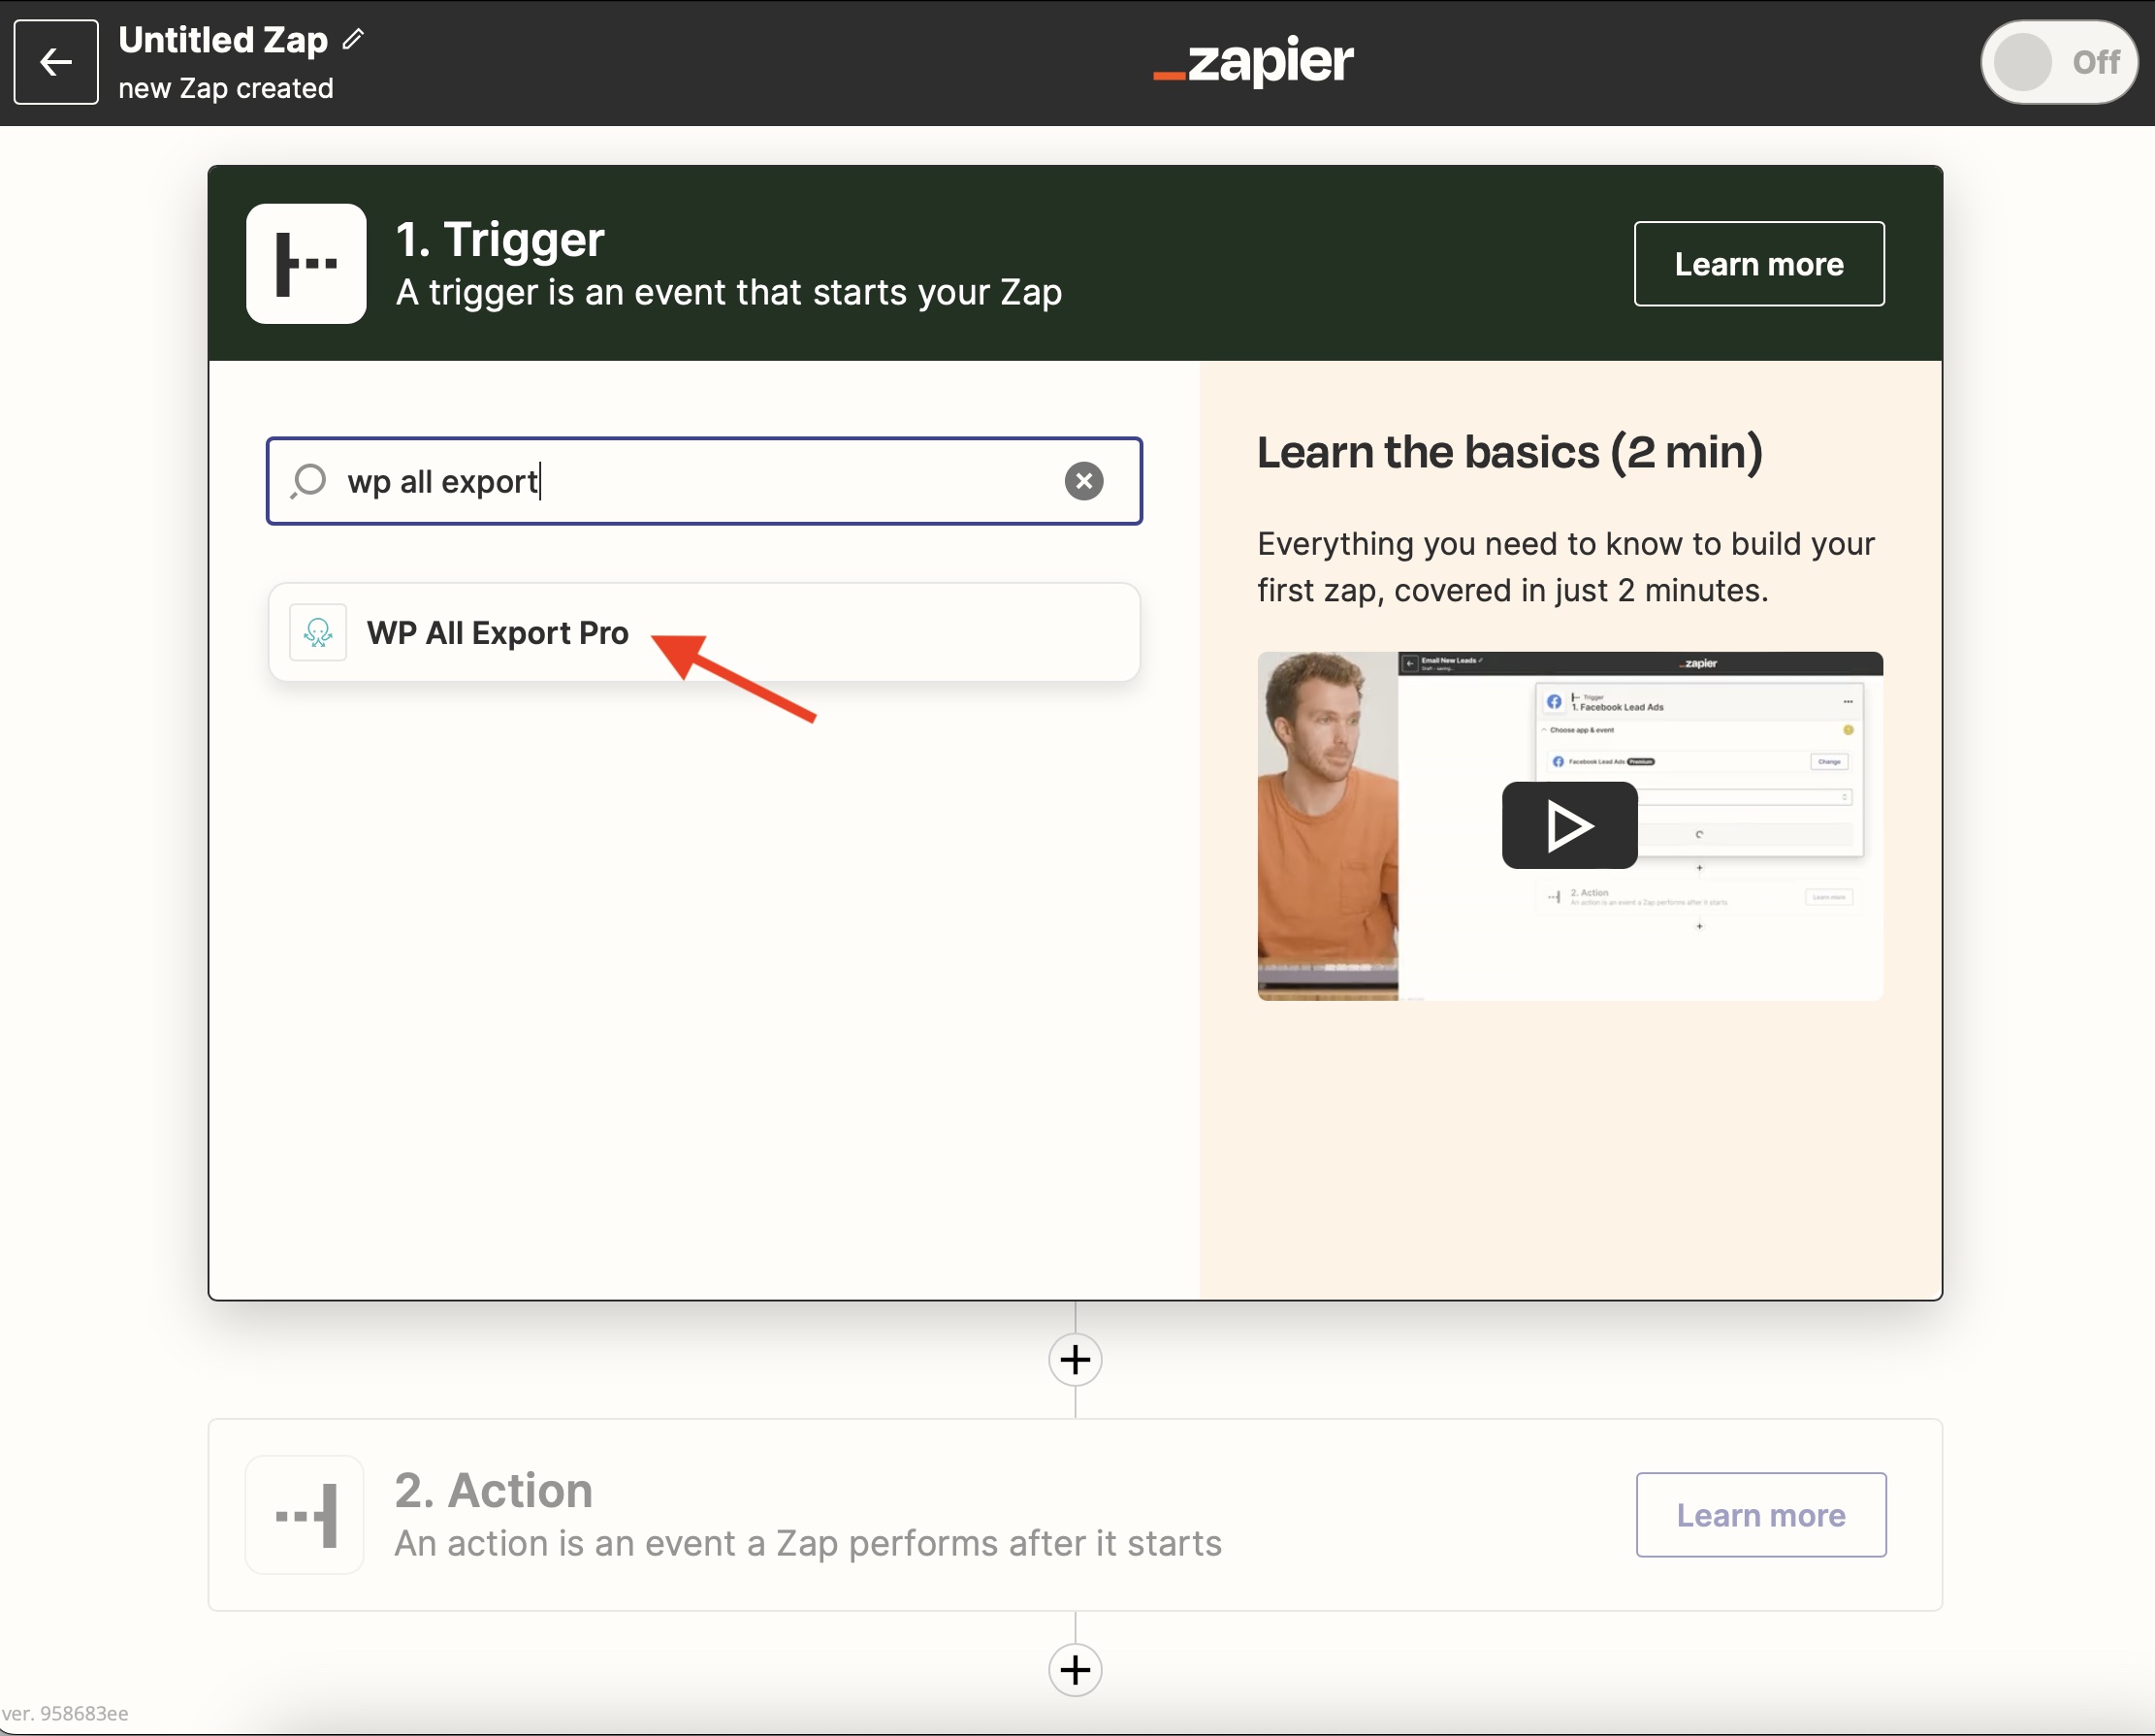Clear the search with X icon
2155x1736 pixels.
(x=1083, y=481)
